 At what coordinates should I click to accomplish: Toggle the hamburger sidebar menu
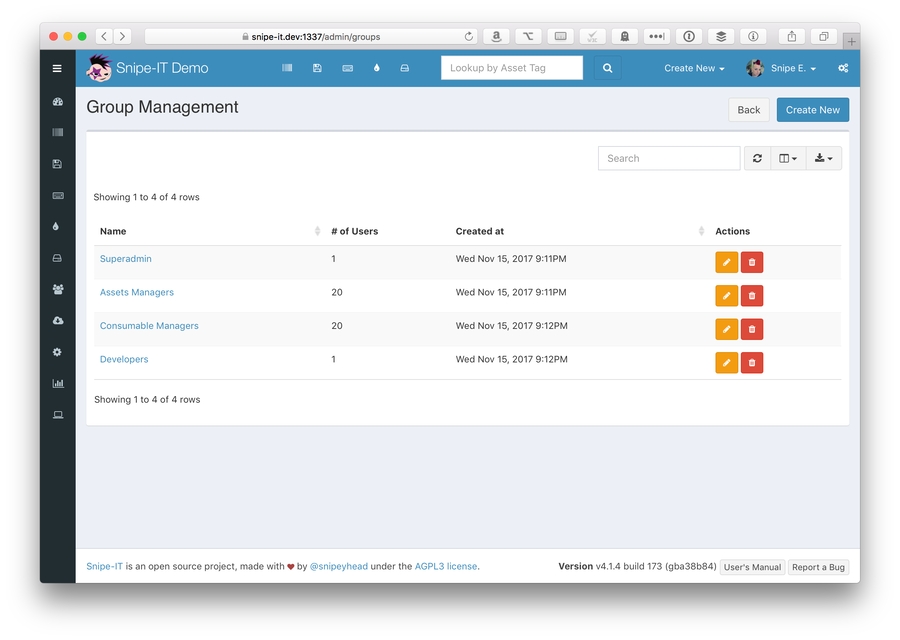pyautogui.click(x=57, y=68)
